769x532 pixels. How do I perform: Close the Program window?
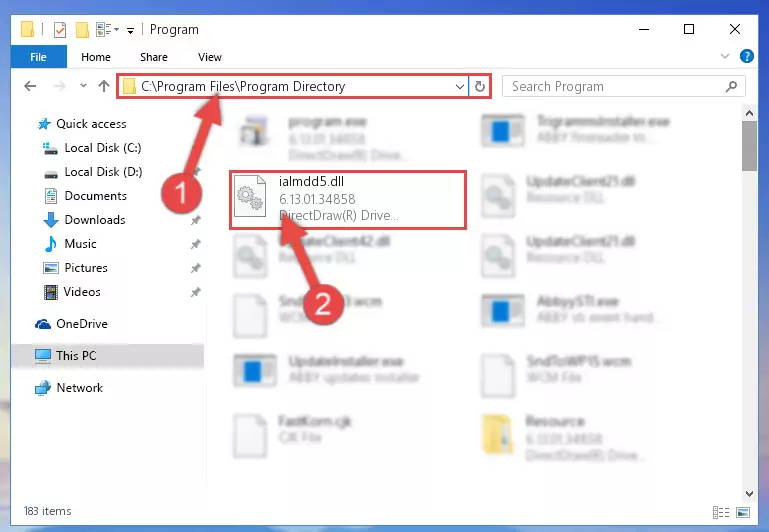pos(734,29)
